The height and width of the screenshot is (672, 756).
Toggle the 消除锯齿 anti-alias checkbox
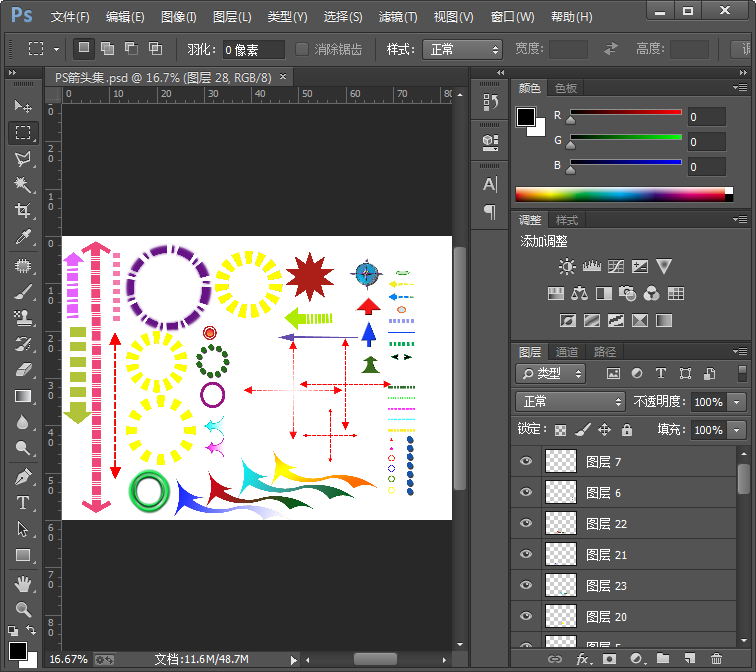tap(303, 49)
